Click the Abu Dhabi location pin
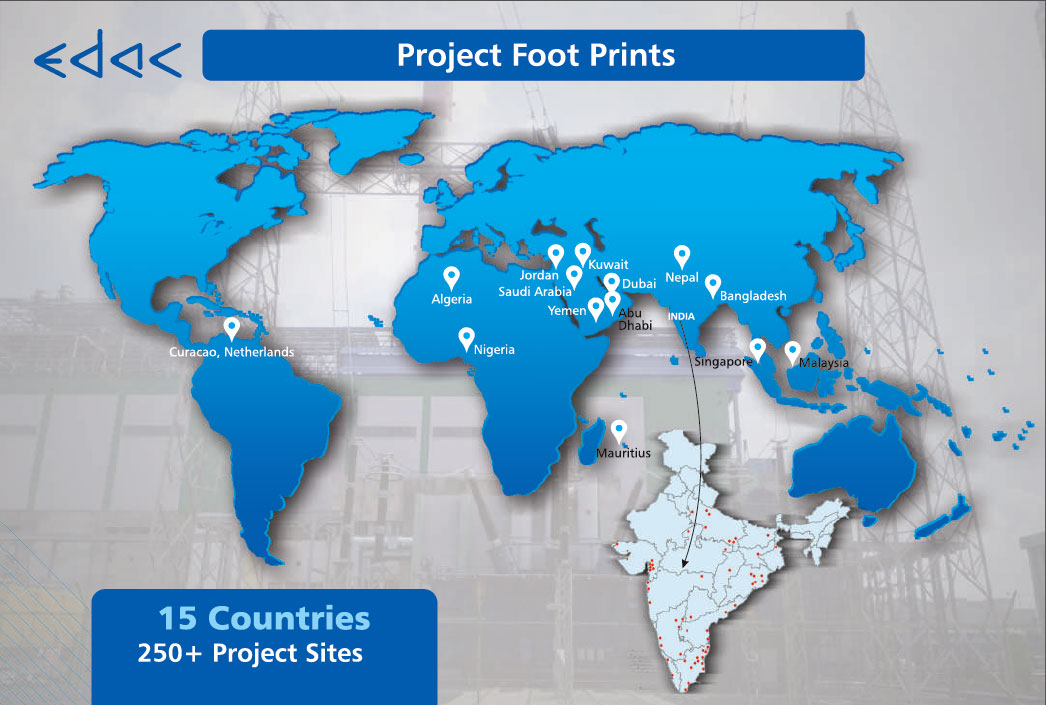The width and height of the screenshot is (1046, 705). (x=612, y=303)
